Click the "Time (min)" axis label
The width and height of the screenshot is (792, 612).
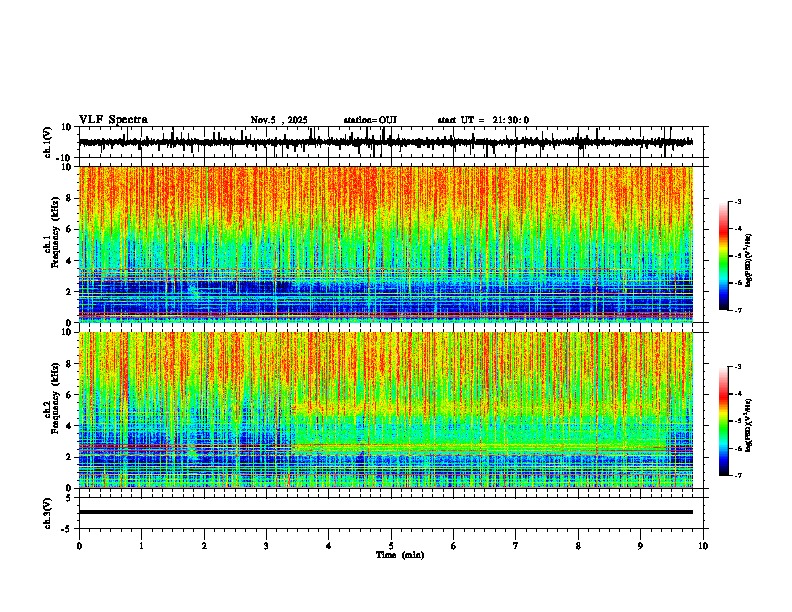tap(400, 555)
